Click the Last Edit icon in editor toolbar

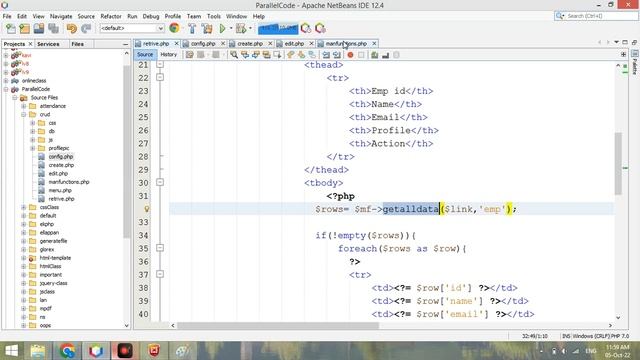tap(189, 55)
